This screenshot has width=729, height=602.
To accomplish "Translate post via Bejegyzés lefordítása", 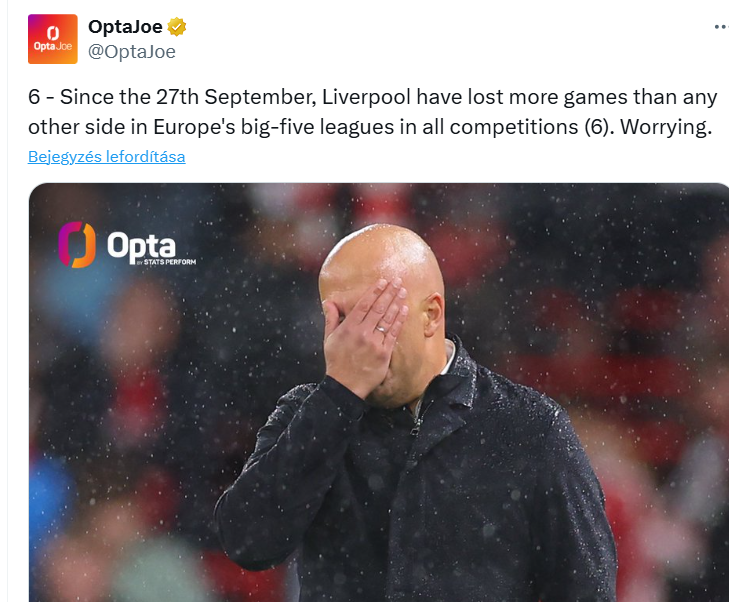I will click(106, 157).
